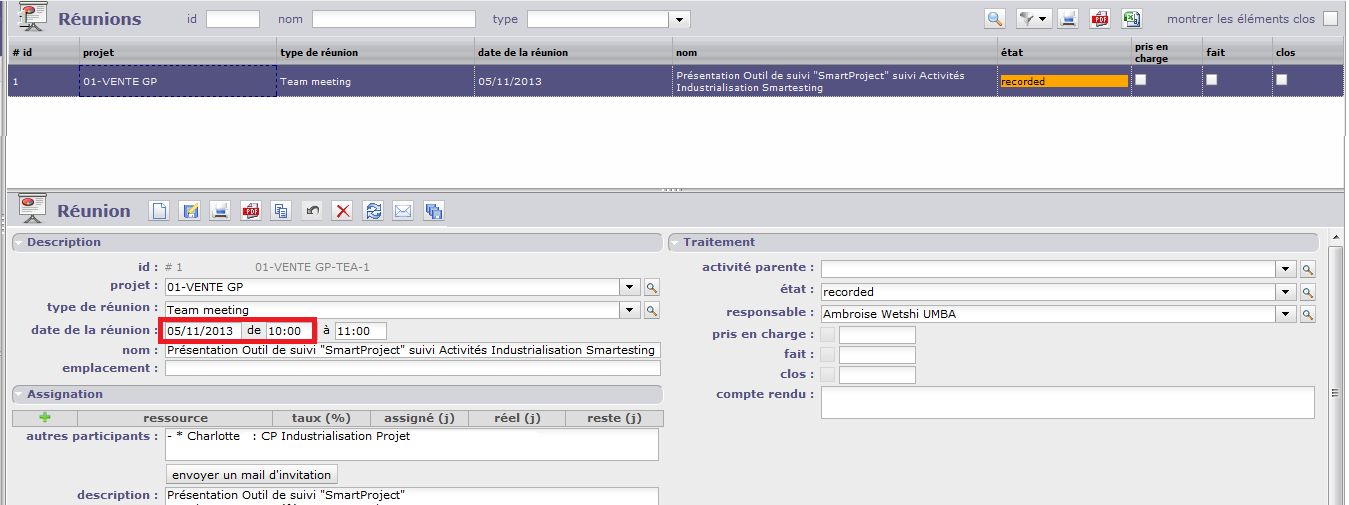Add an assignment with the green plus
This screenshot has width=1349, height=505.
(x=44, y=418)
